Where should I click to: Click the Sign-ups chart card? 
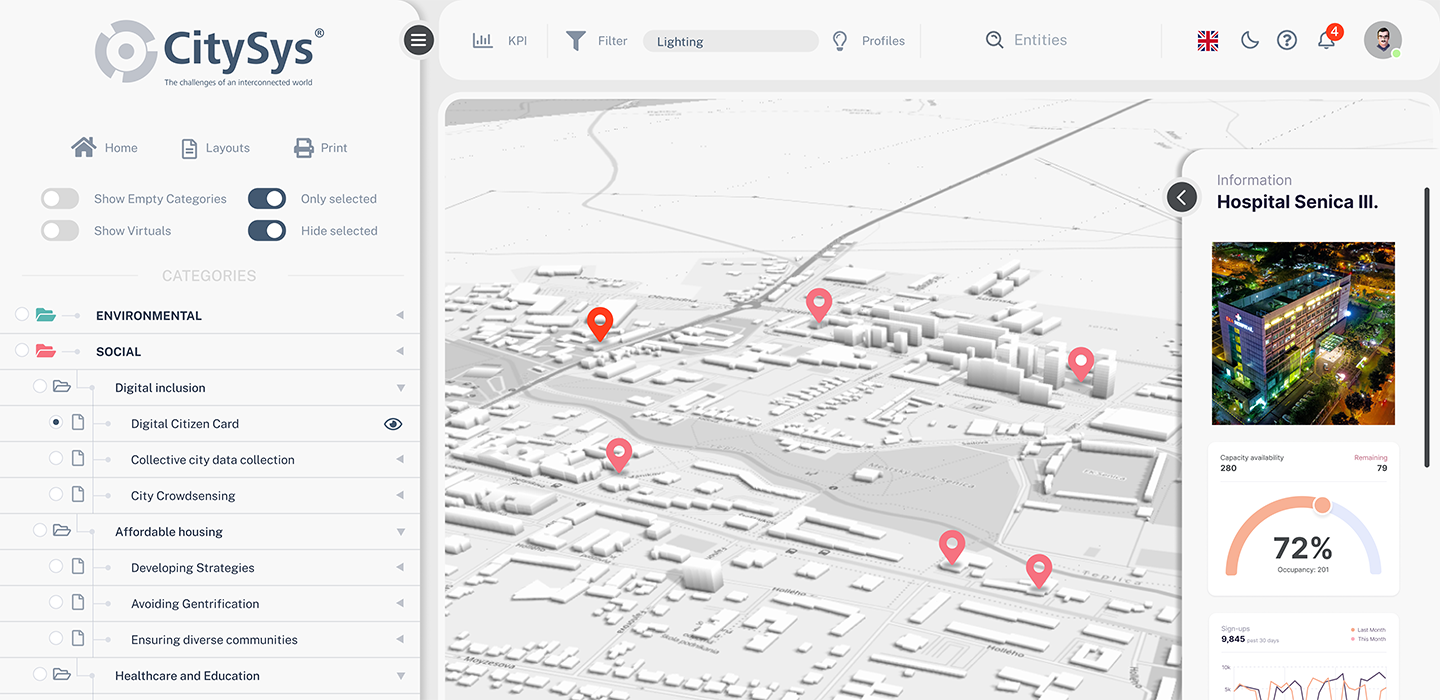tap(1303, 657)
